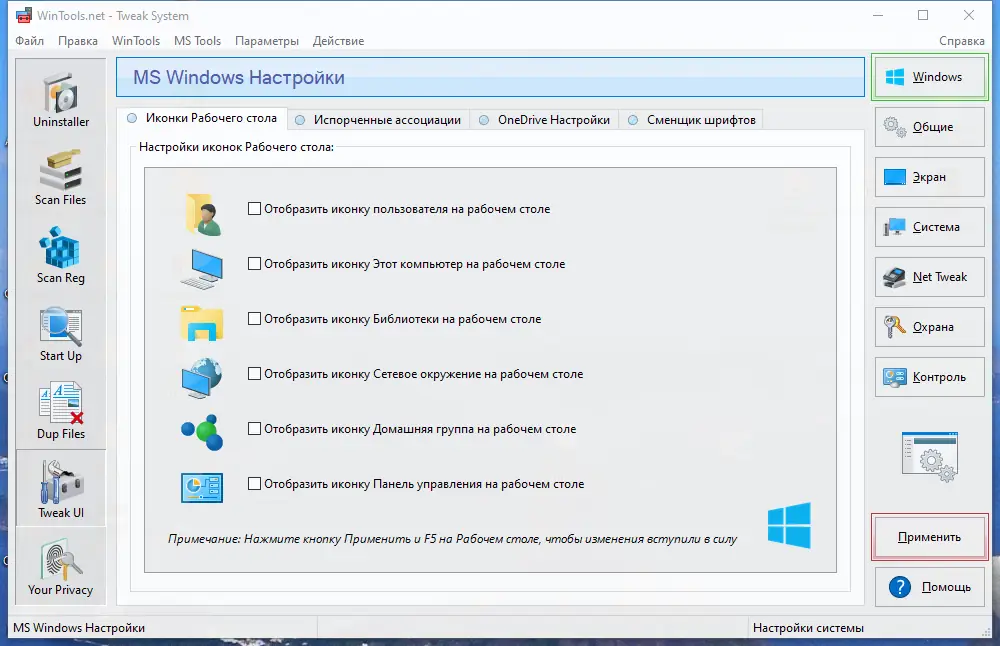Screen dimensions: 1000x646
Task: Click the user folder icon
Action: tap(203, 215)
